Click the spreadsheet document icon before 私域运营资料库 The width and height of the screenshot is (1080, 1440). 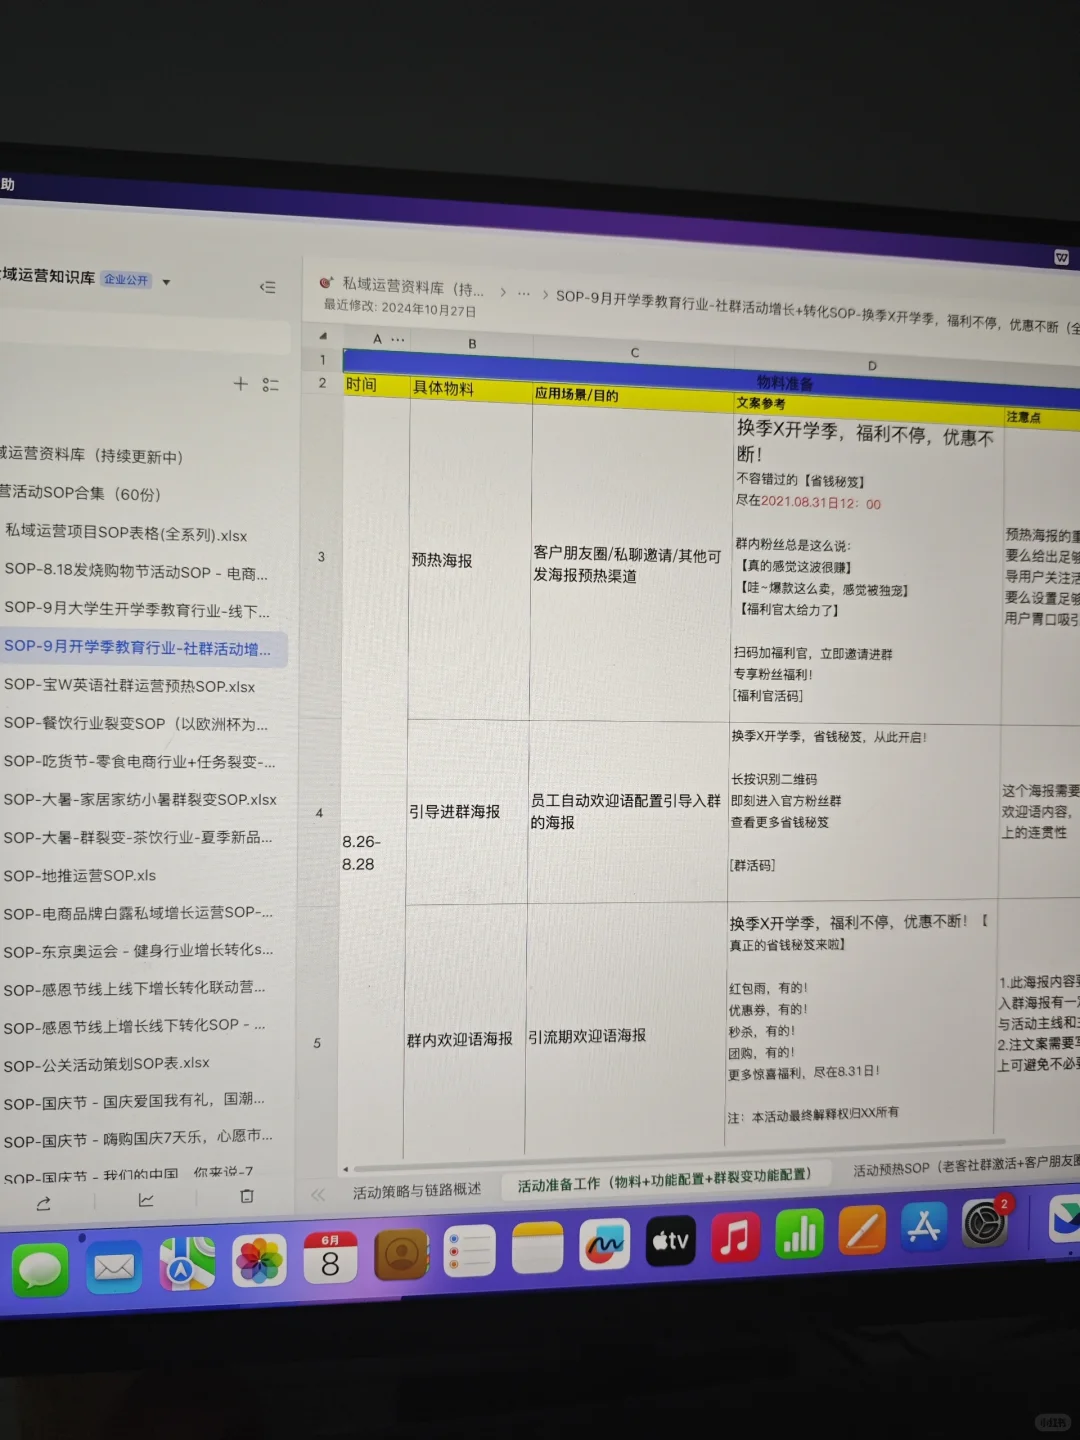click(x=325, y=282)
